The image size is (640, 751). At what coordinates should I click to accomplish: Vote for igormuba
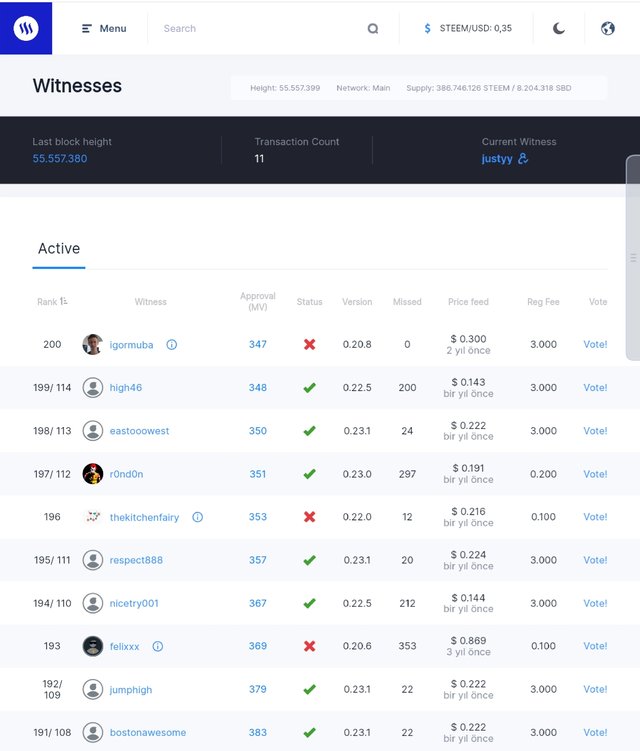coord(595,344)
